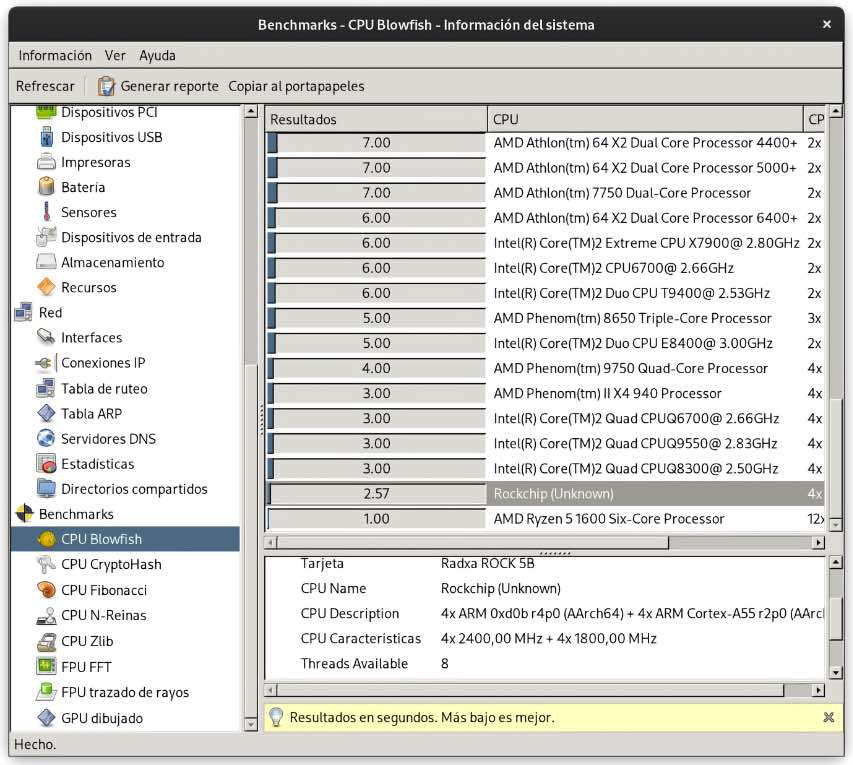Sort by the Resultados column header

376,119
